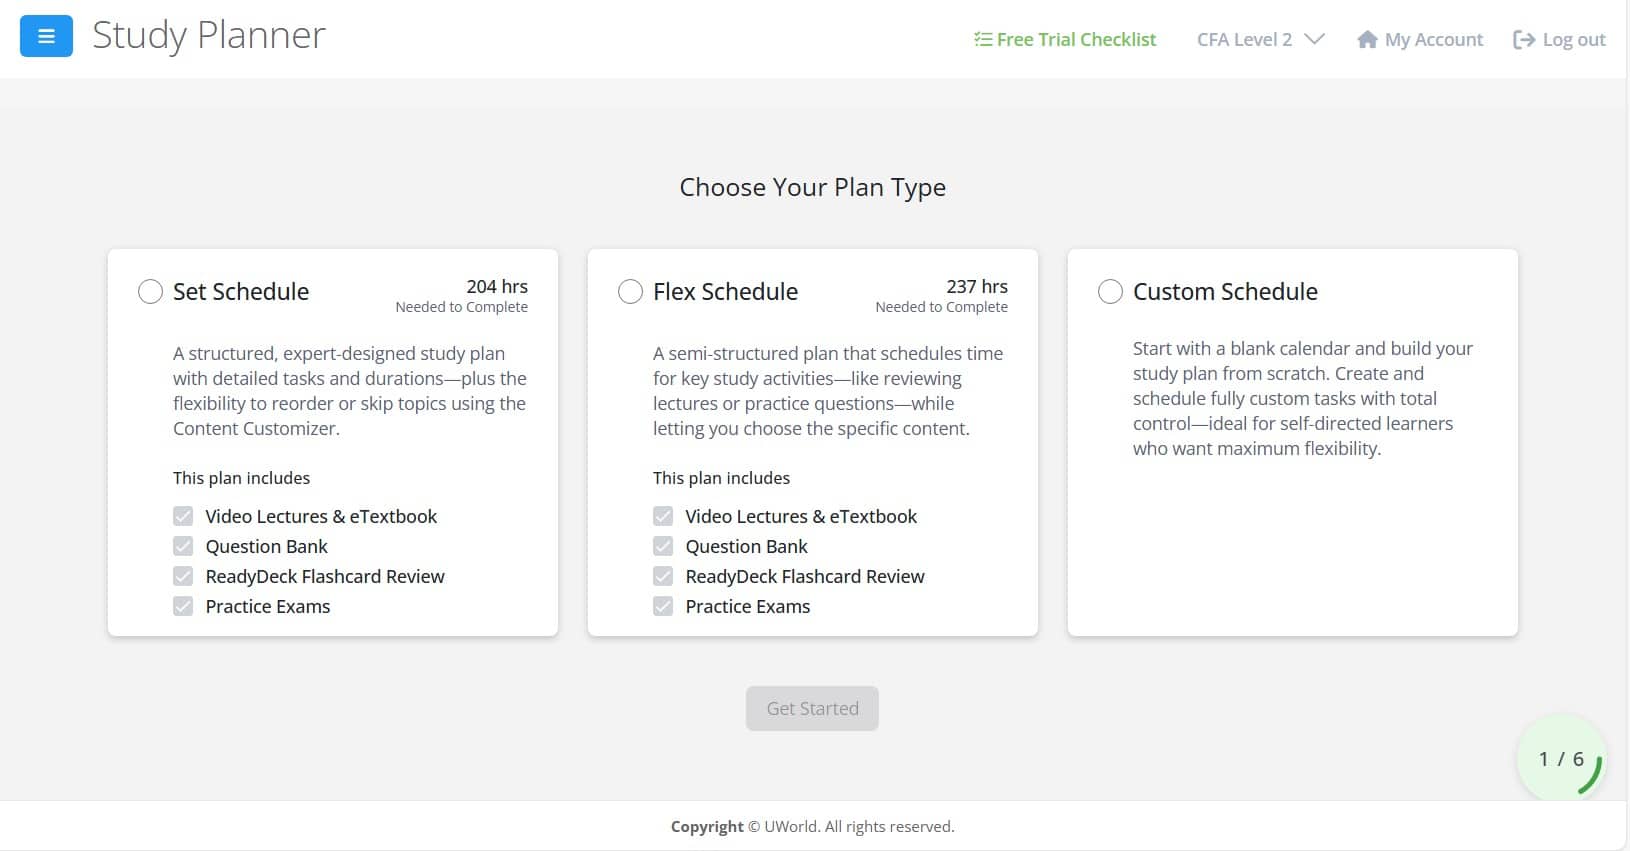The image size is (1630, 851).
Task: Open the blue hamburger menu button
Action: [46, 36]
